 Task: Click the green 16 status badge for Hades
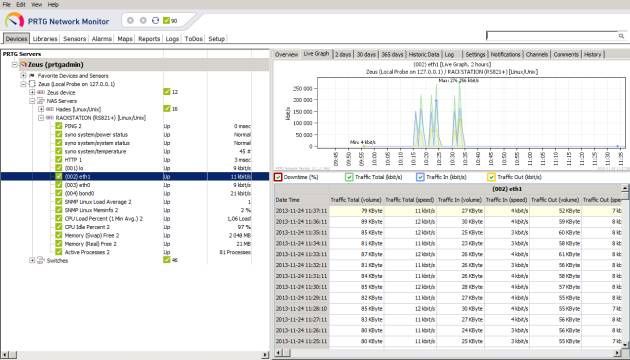pyautogui.click(x=167, y=108)
